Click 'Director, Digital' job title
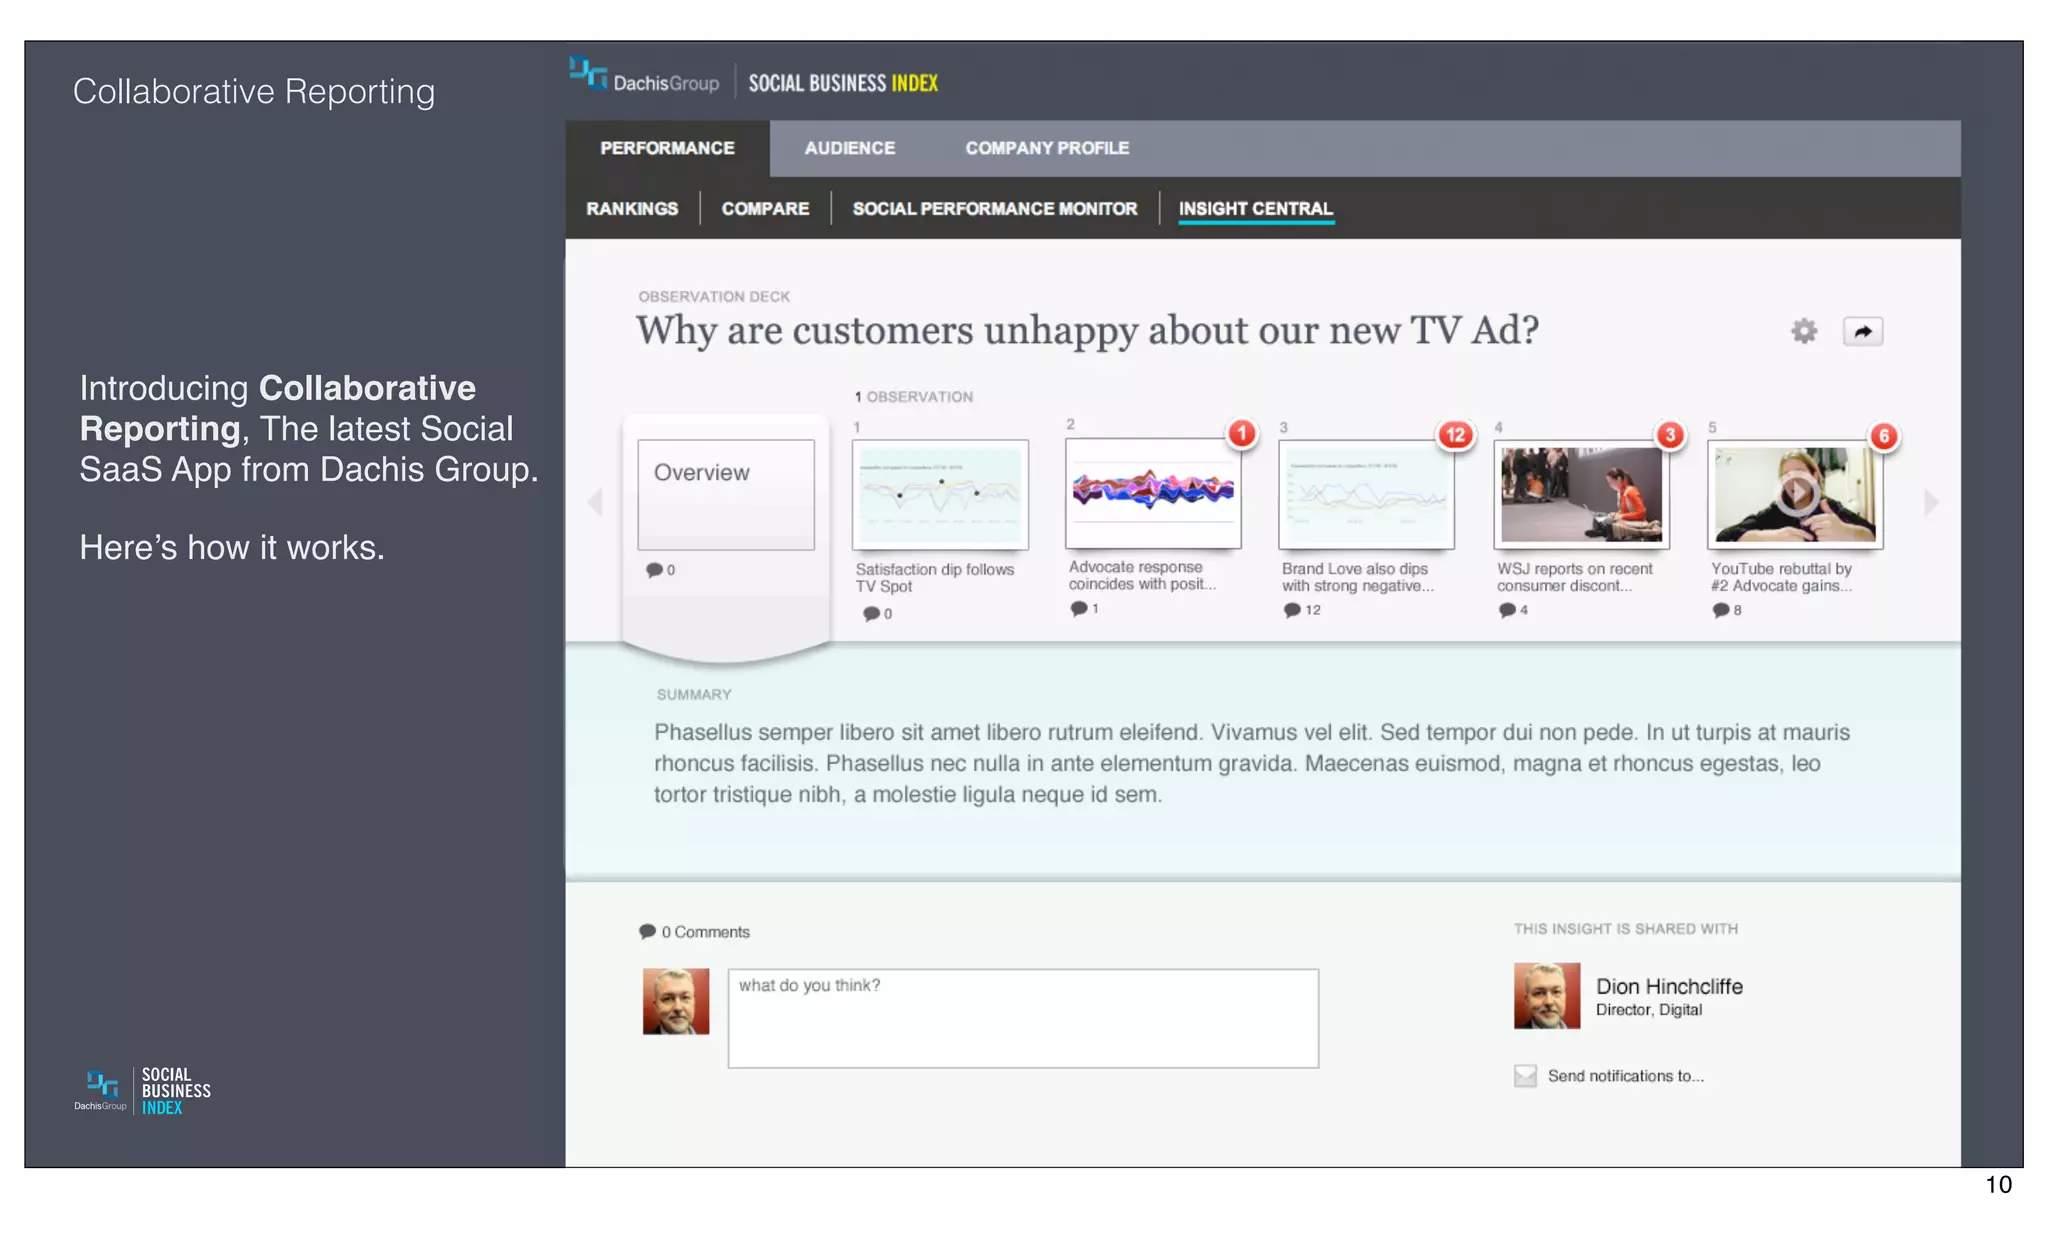This screenshot has width=2048, height=1243. (x=1648, y=1010)
